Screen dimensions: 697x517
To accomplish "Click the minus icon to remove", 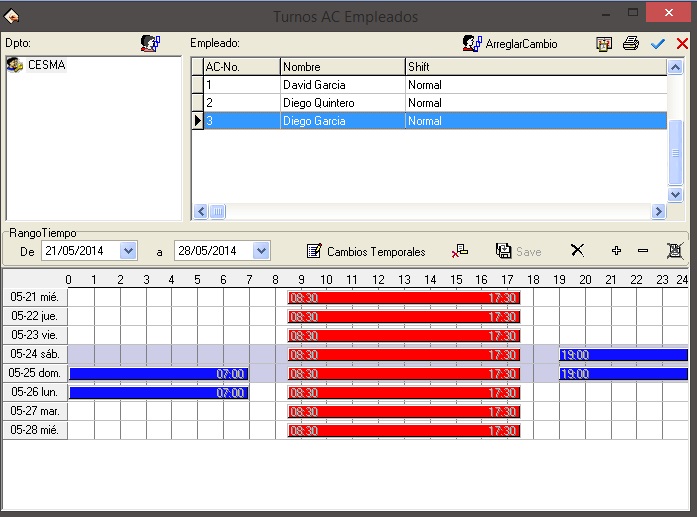I will (642, 251).
